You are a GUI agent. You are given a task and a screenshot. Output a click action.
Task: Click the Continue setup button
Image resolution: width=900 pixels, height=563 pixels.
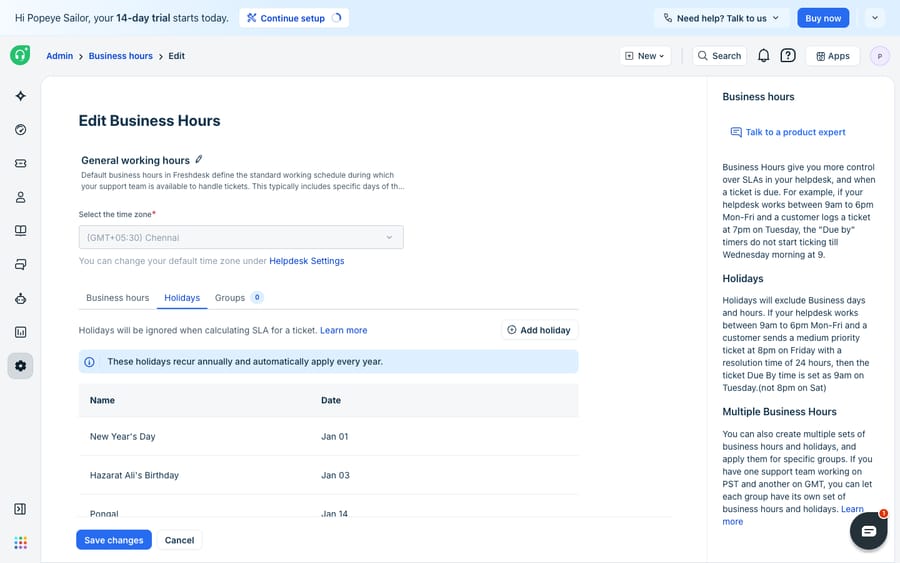294,18
